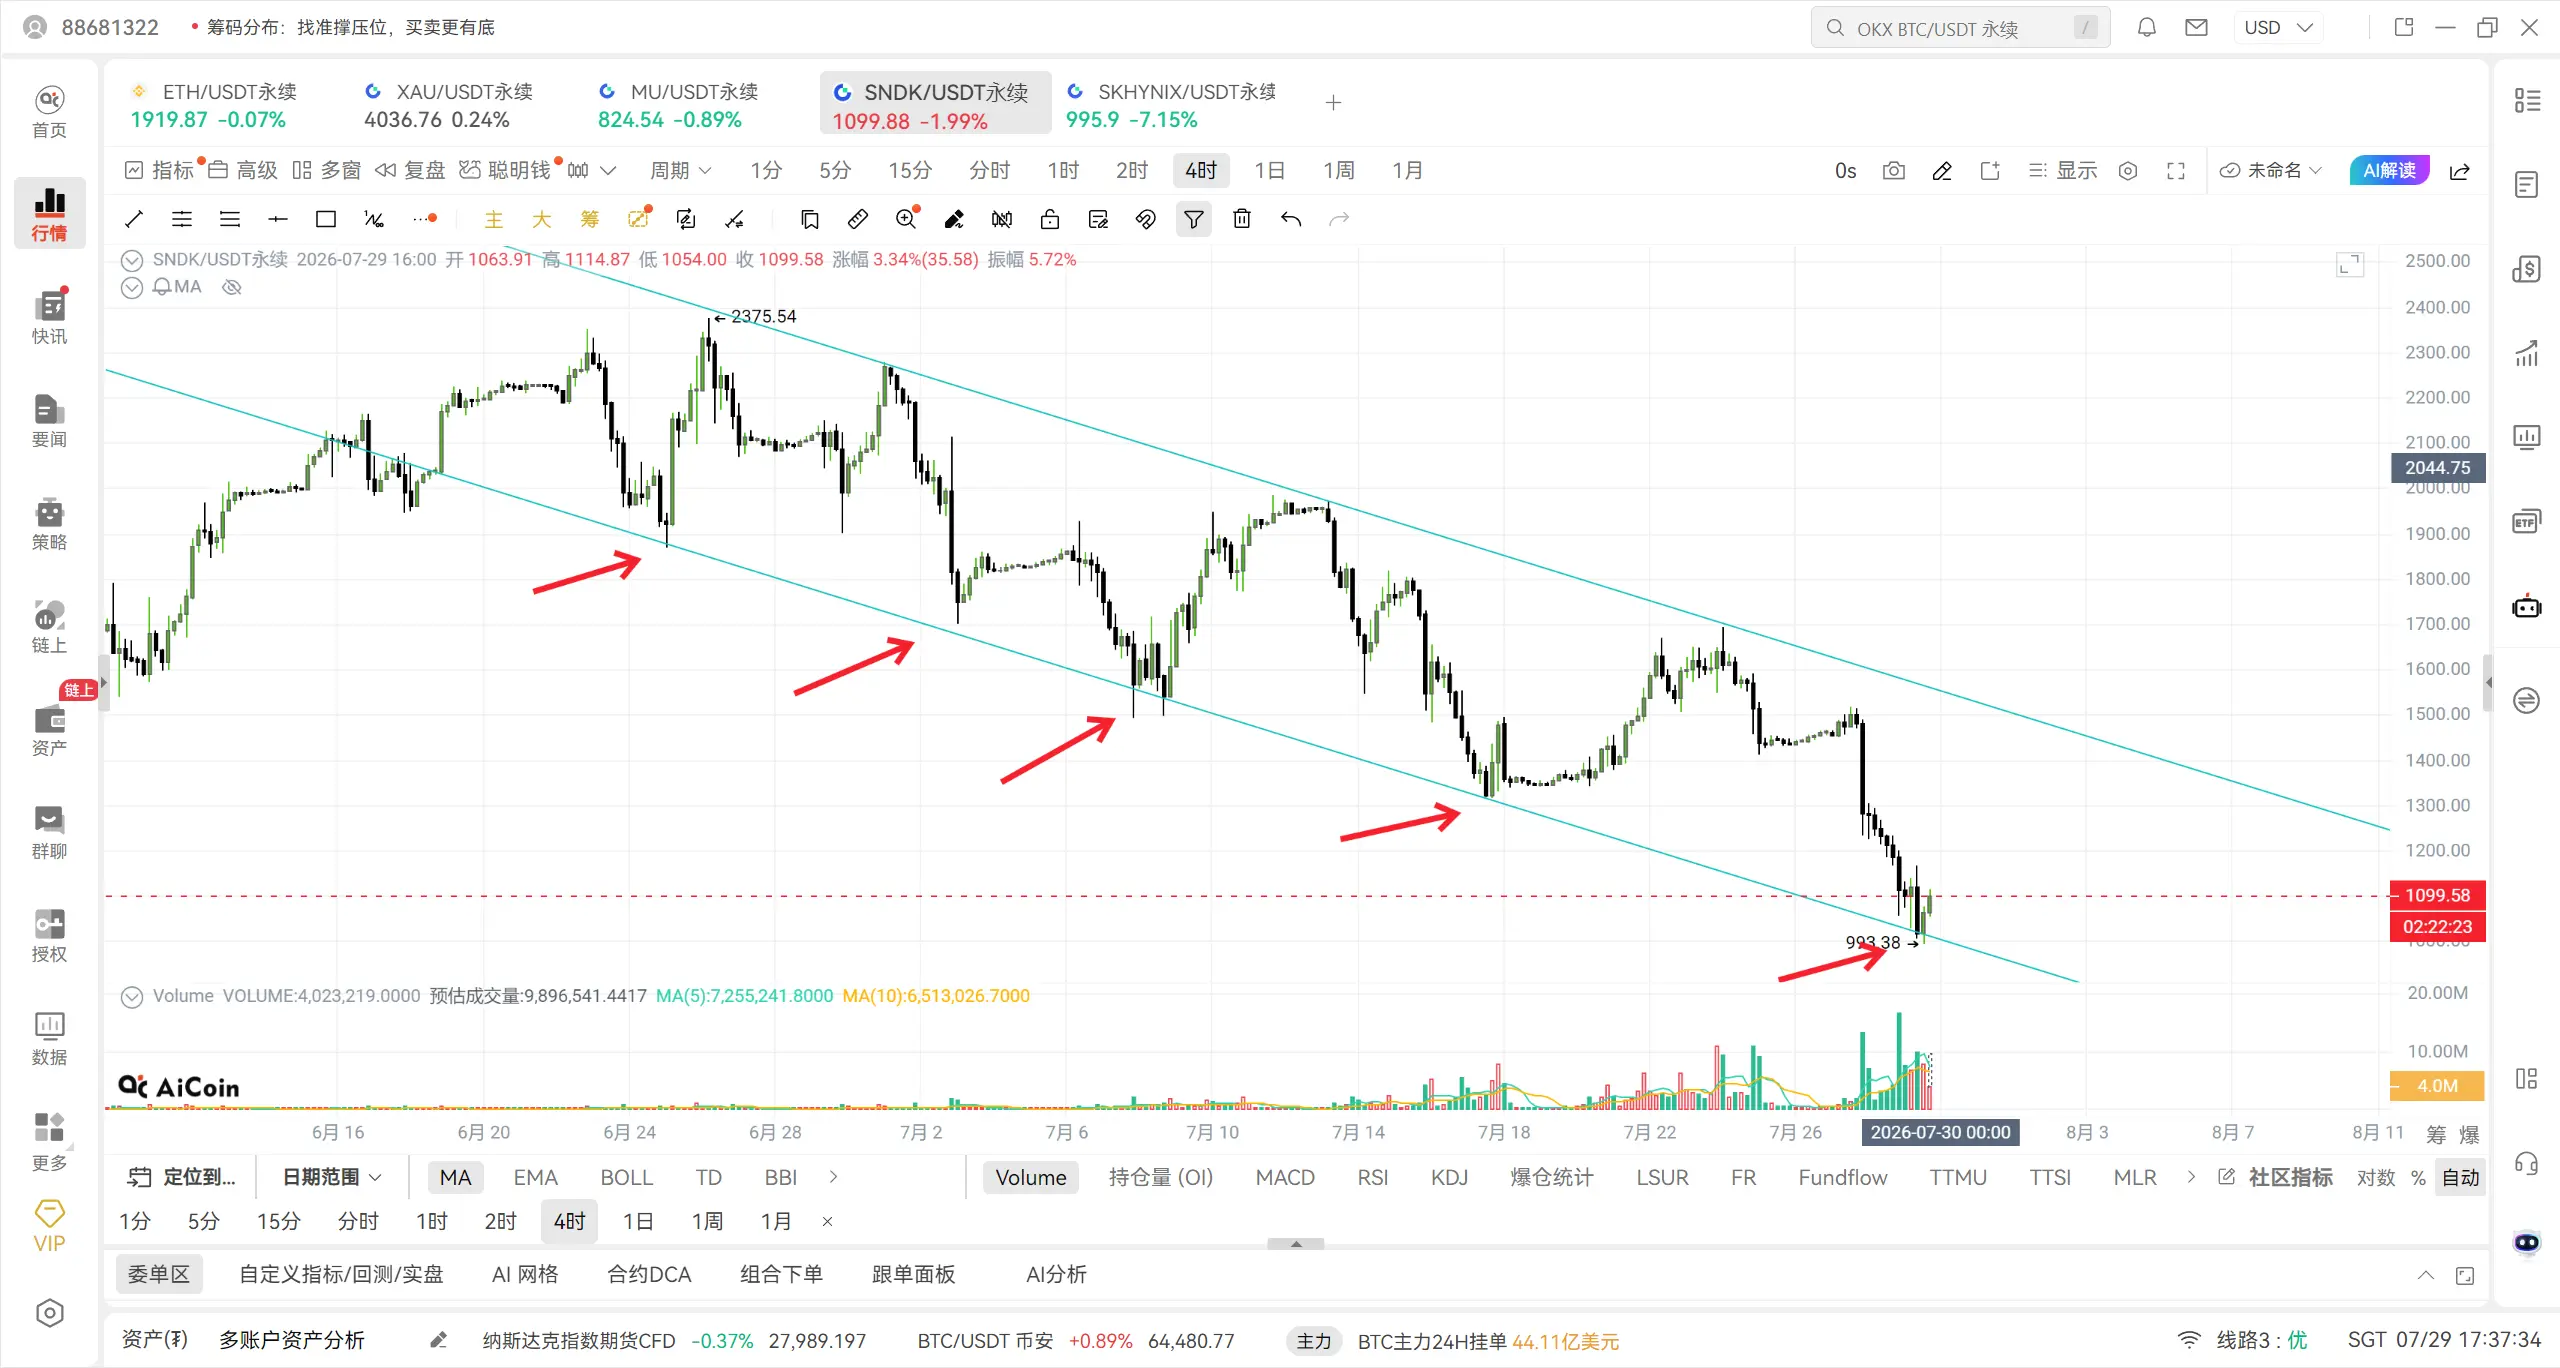Open the 群聊 group chat icon

coord(49,832)
